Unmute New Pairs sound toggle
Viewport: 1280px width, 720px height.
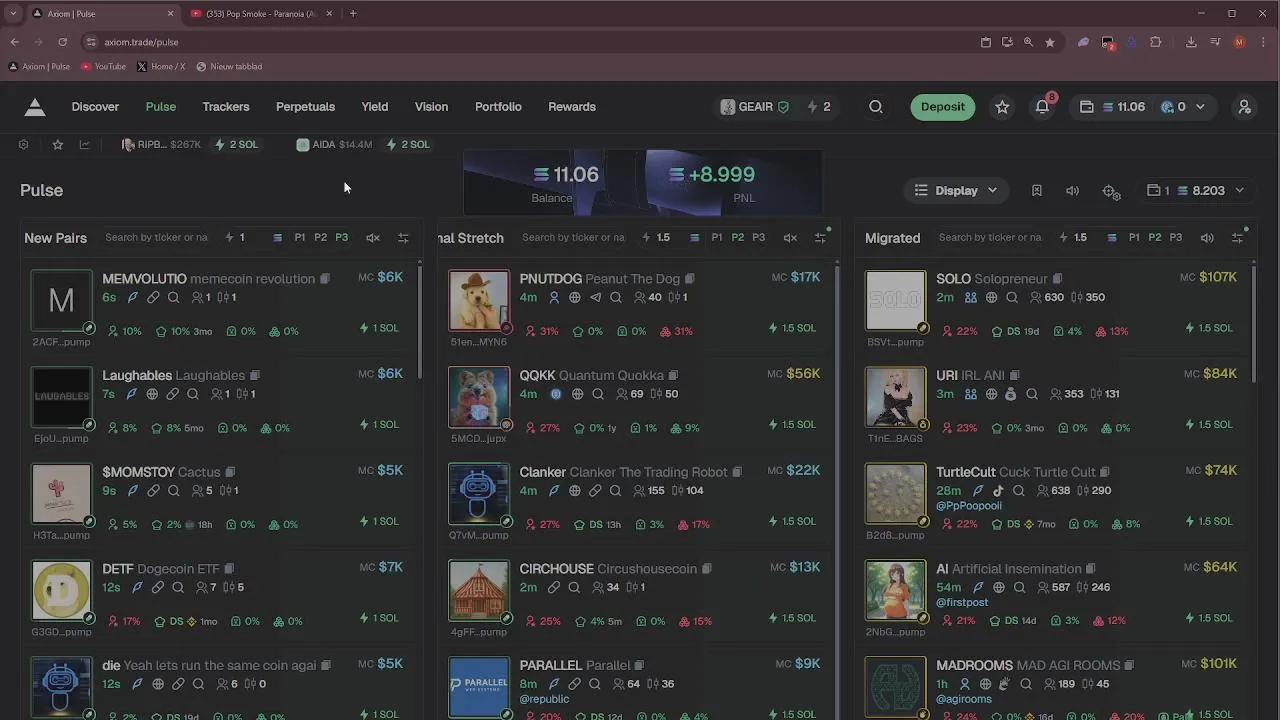tap(373, 238)
